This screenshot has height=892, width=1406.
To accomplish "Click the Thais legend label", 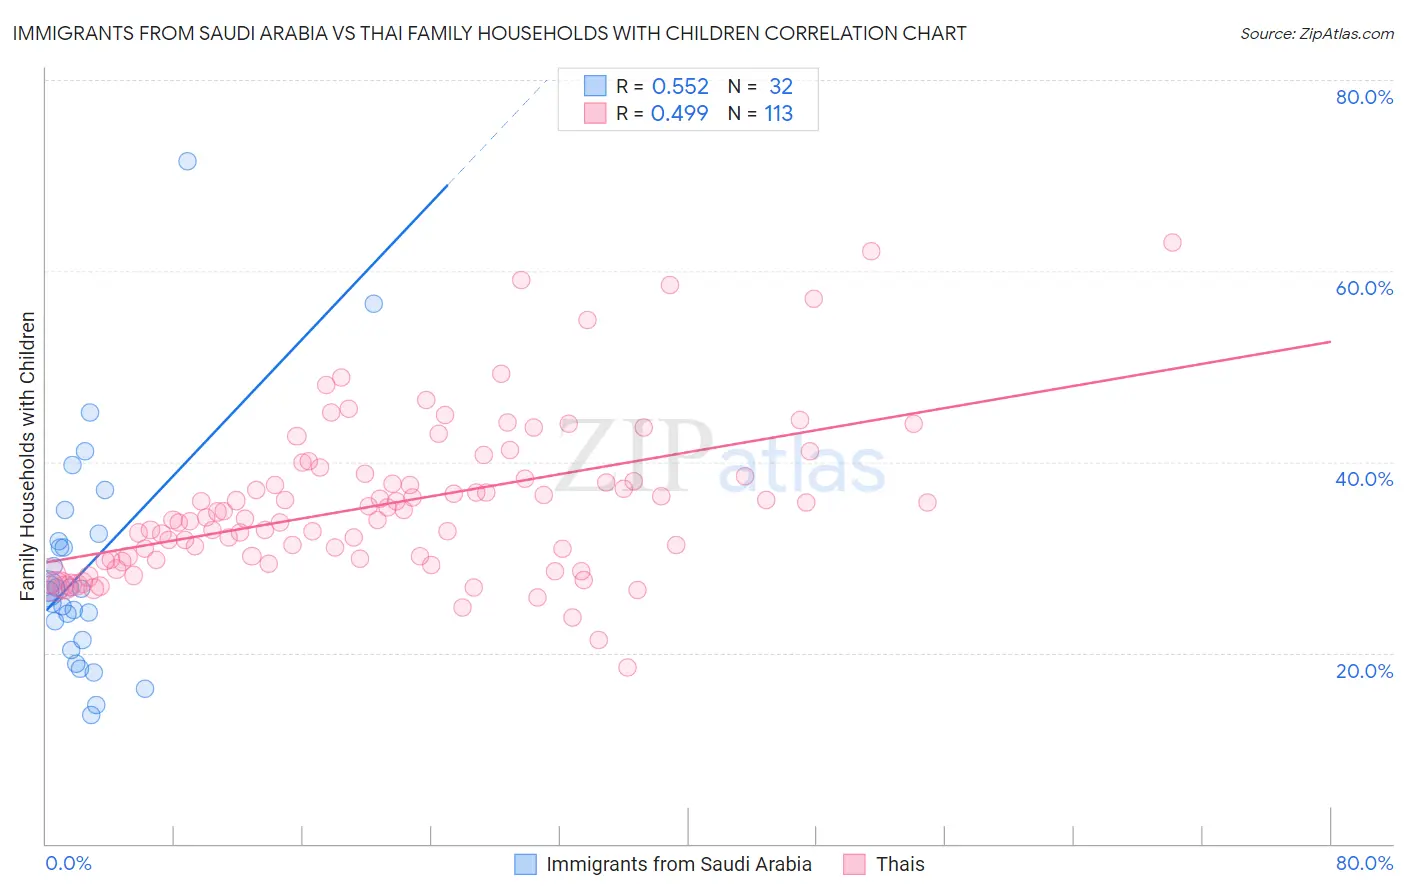I will click(x=900, y=864).
